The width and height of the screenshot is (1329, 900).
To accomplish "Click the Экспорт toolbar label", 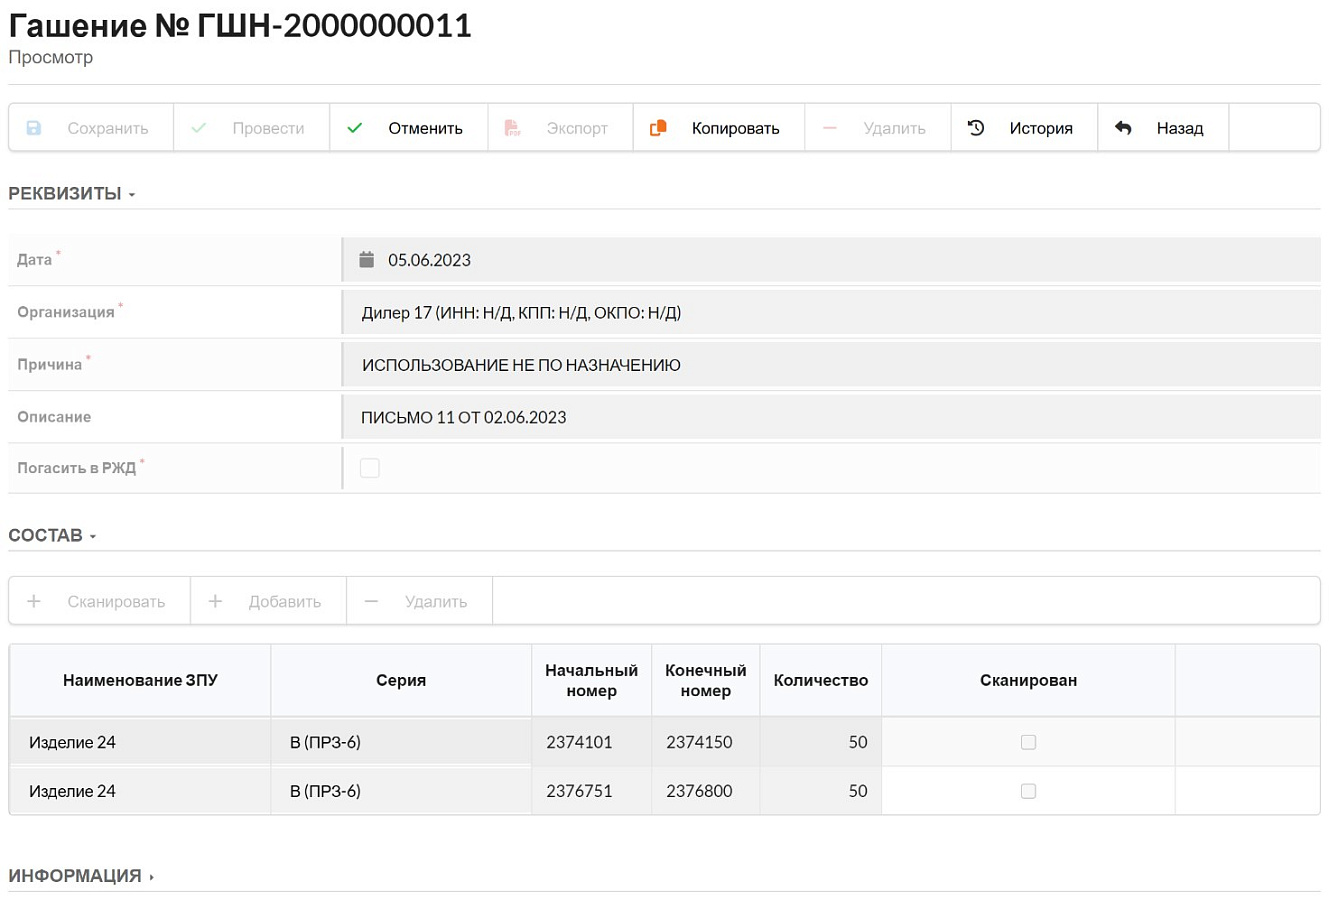I will point(577,128).
